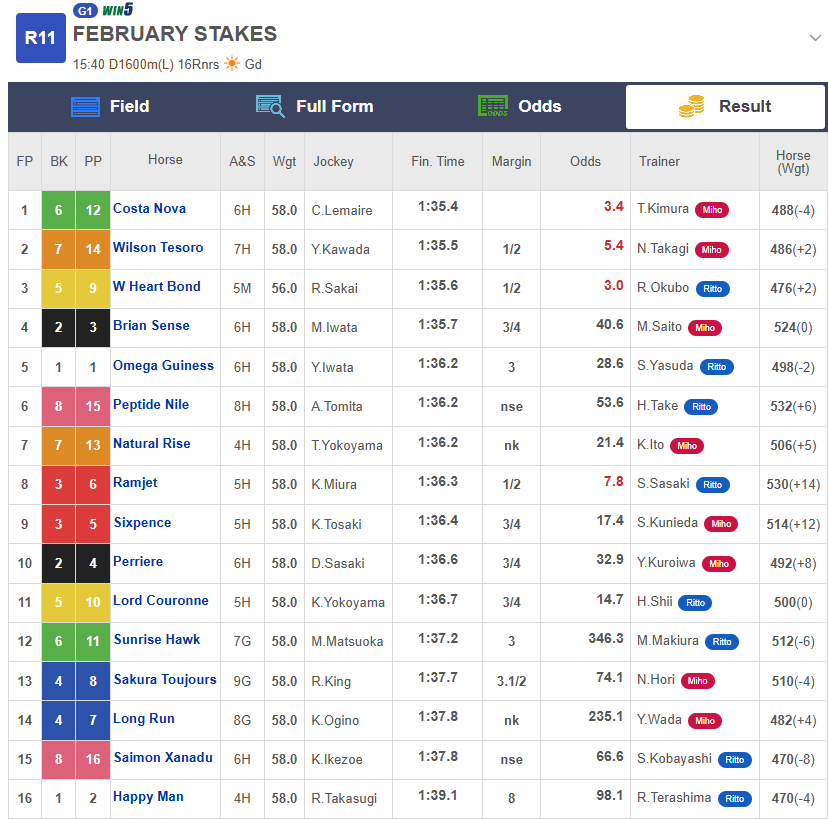Screen dimensions: 828x820
Task: Click Ritto badge next to H.Shii
Action: pyautogui.click(x=695, y=603)
